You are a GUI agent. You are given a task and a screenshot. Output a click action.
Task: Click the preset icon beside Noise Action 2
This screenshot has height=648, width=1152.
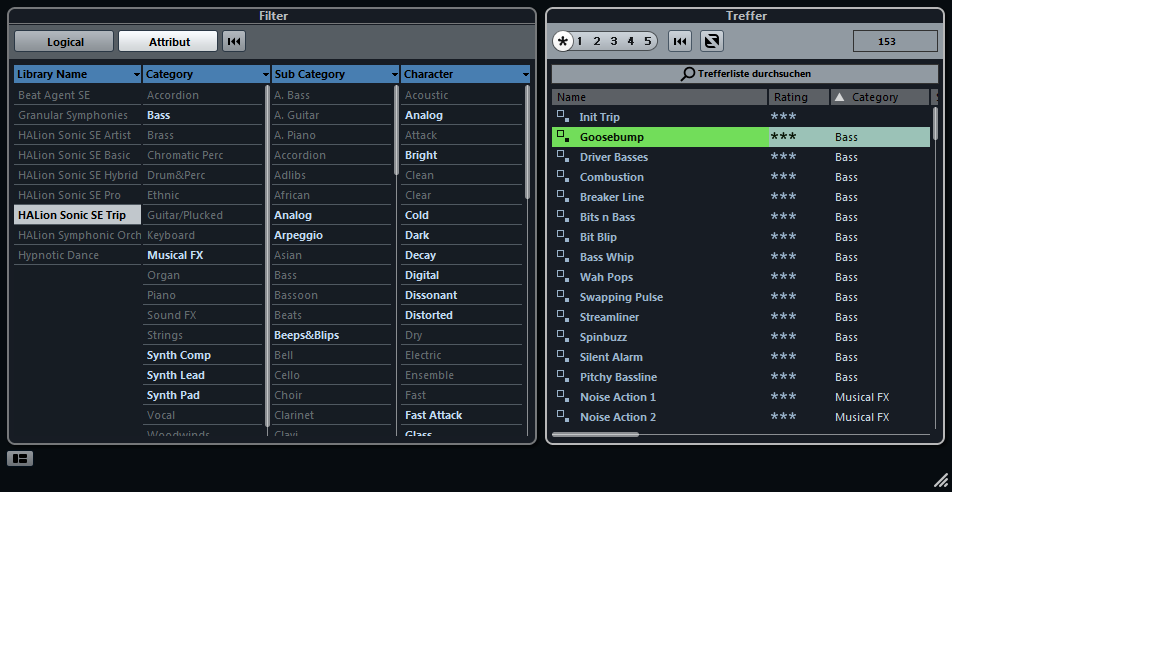point(563,416)
